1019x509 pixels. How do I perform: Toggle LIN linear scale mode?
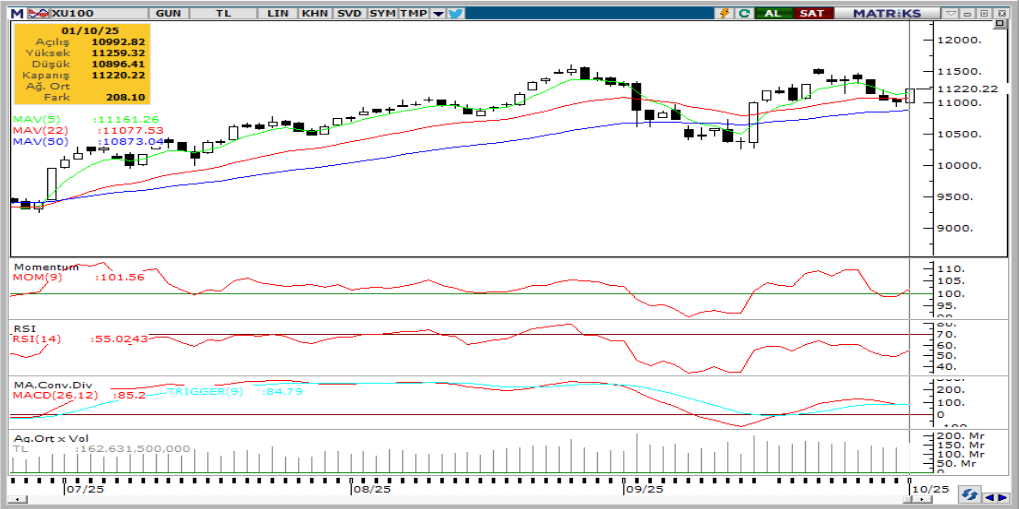pos(275,13)
